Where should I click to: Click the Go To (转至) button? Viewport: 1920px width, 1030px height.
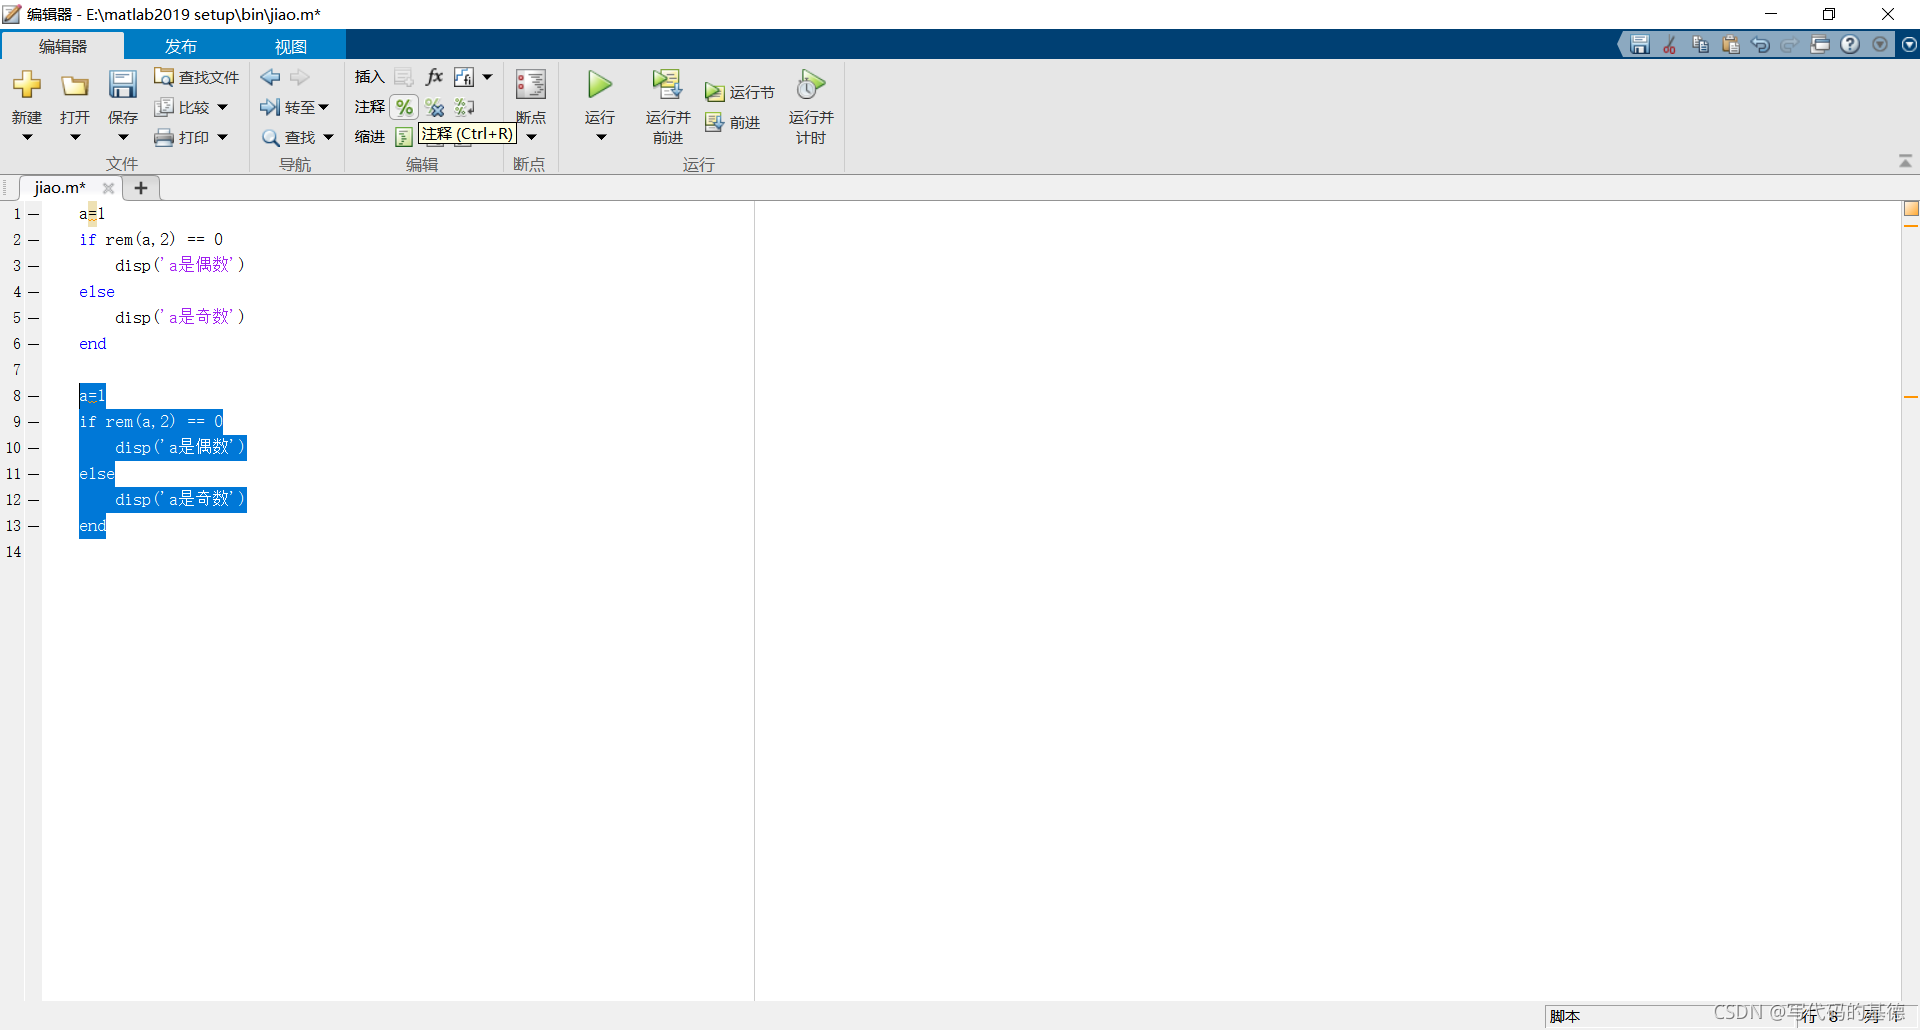coord(294,107)
